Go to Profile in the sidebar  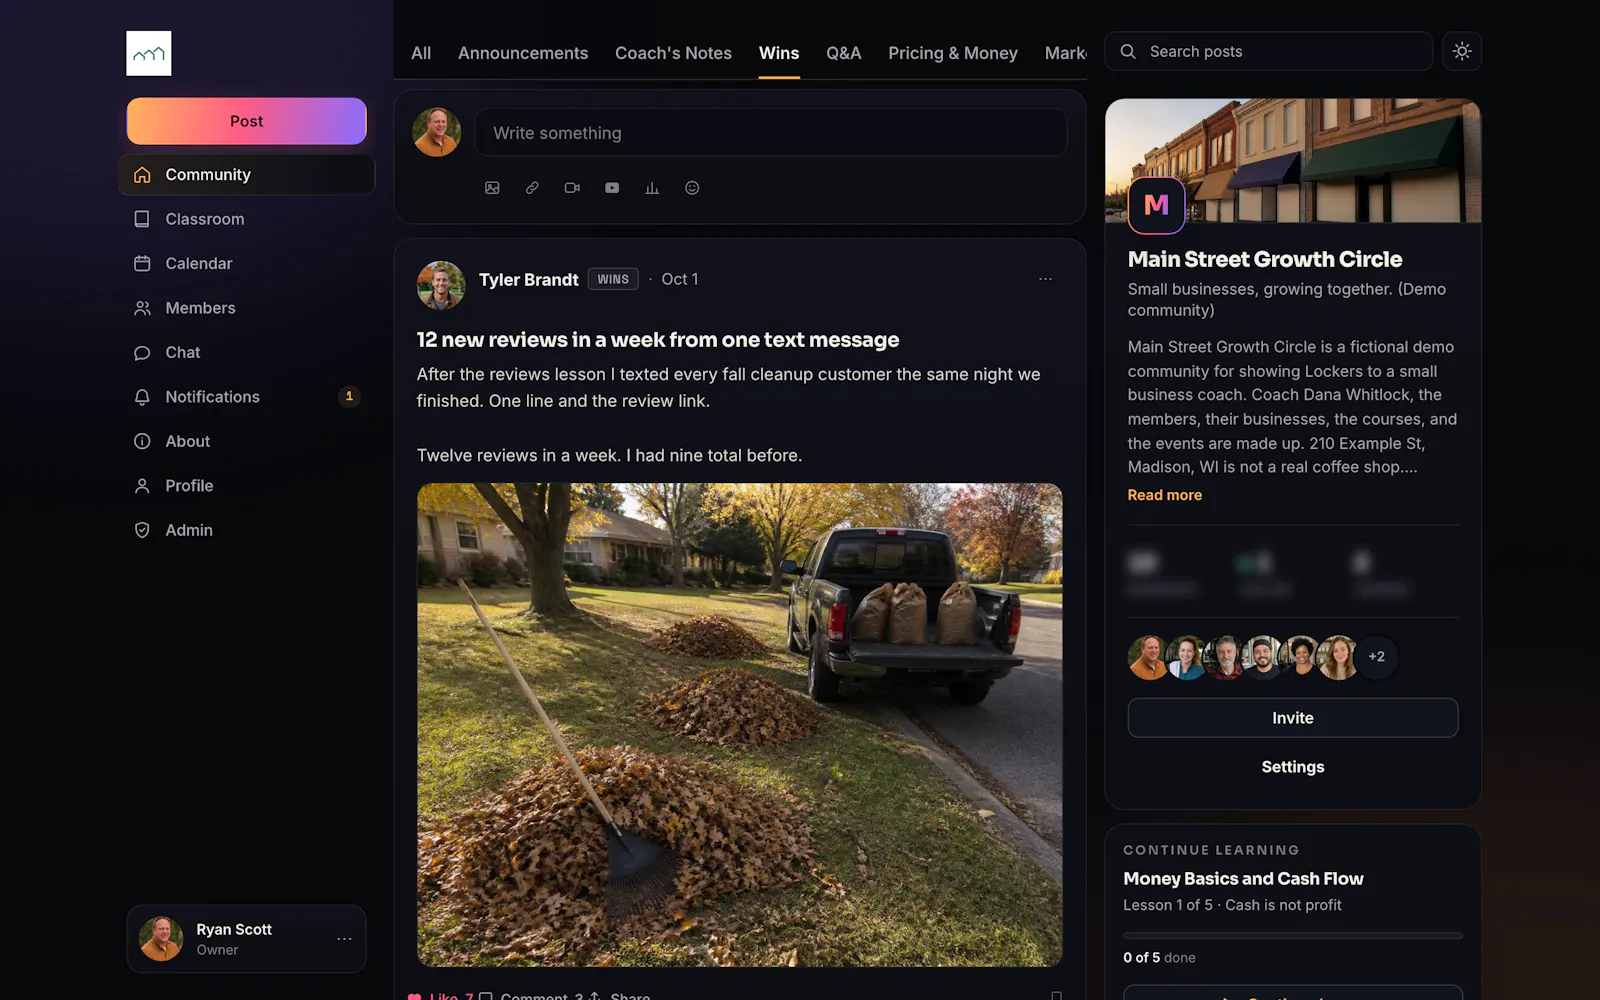click(x=247, y=486)
